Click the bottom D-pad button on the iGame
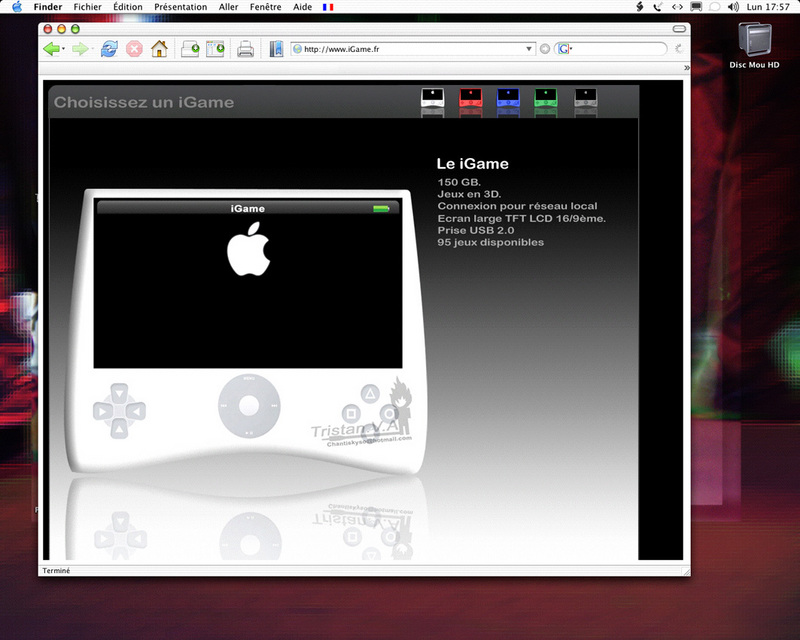 click(x=119, y=428)
